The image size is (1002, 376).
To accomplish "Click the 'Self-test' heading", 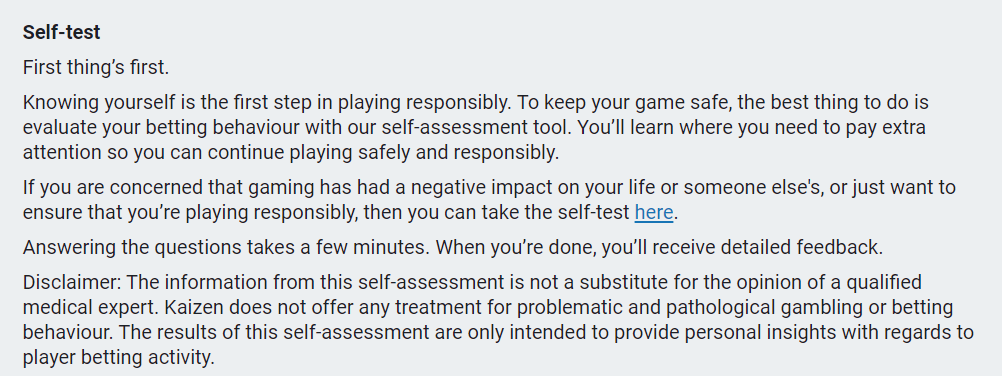I will point(61,33).
